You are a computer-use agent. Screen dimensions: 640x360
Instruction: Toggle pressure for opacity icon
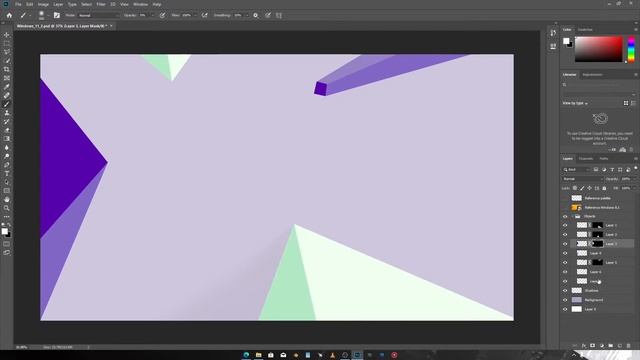[162, 16]
